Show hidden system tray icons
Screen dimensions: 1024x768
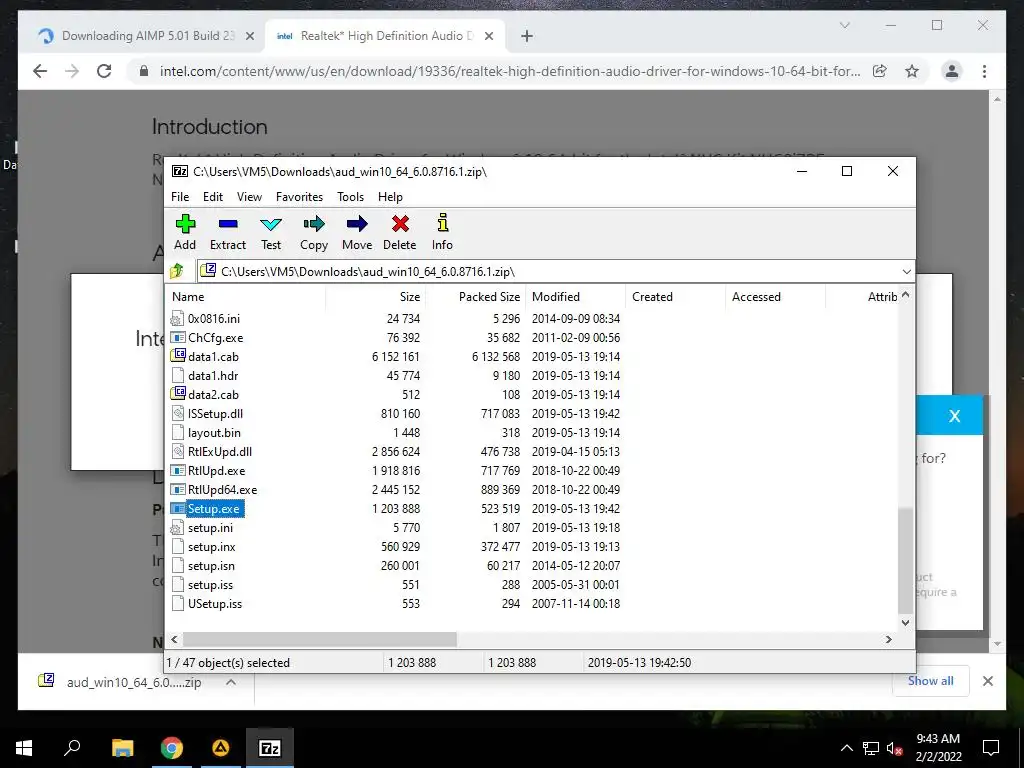(x=846, y=748)
